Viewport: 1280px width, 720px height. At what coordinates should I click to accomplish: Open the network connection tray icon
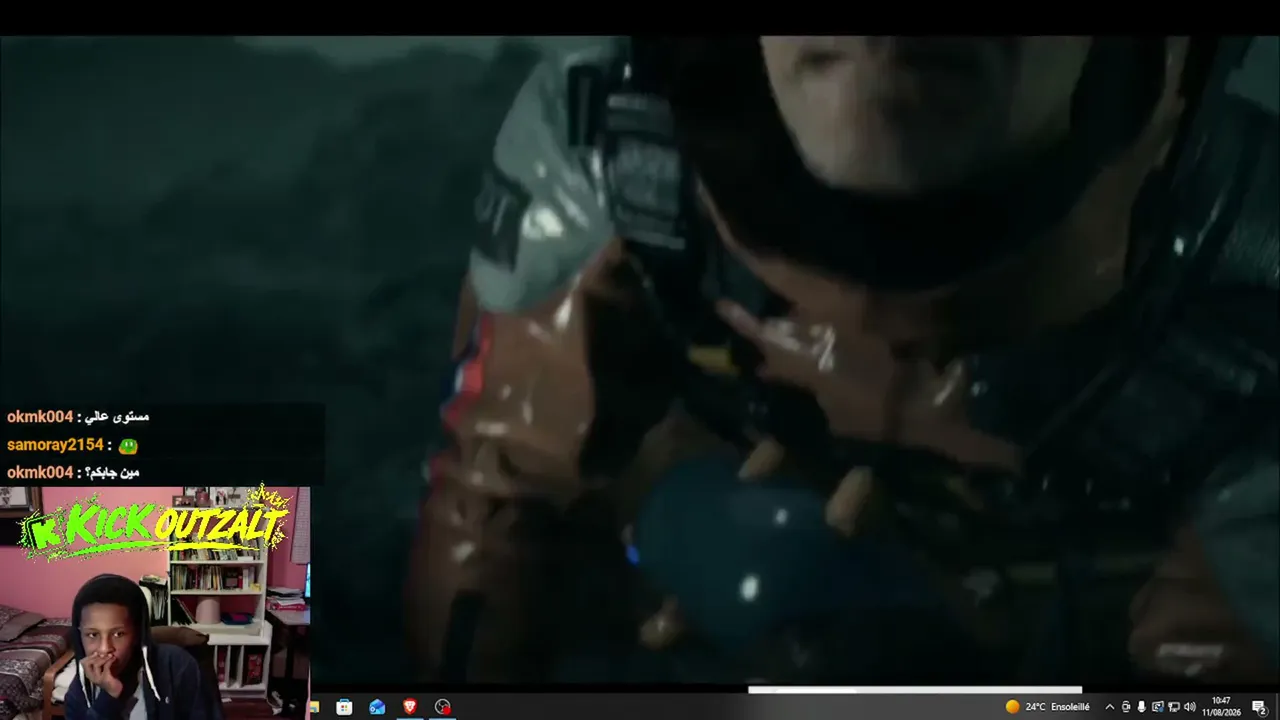[1174, 707]
